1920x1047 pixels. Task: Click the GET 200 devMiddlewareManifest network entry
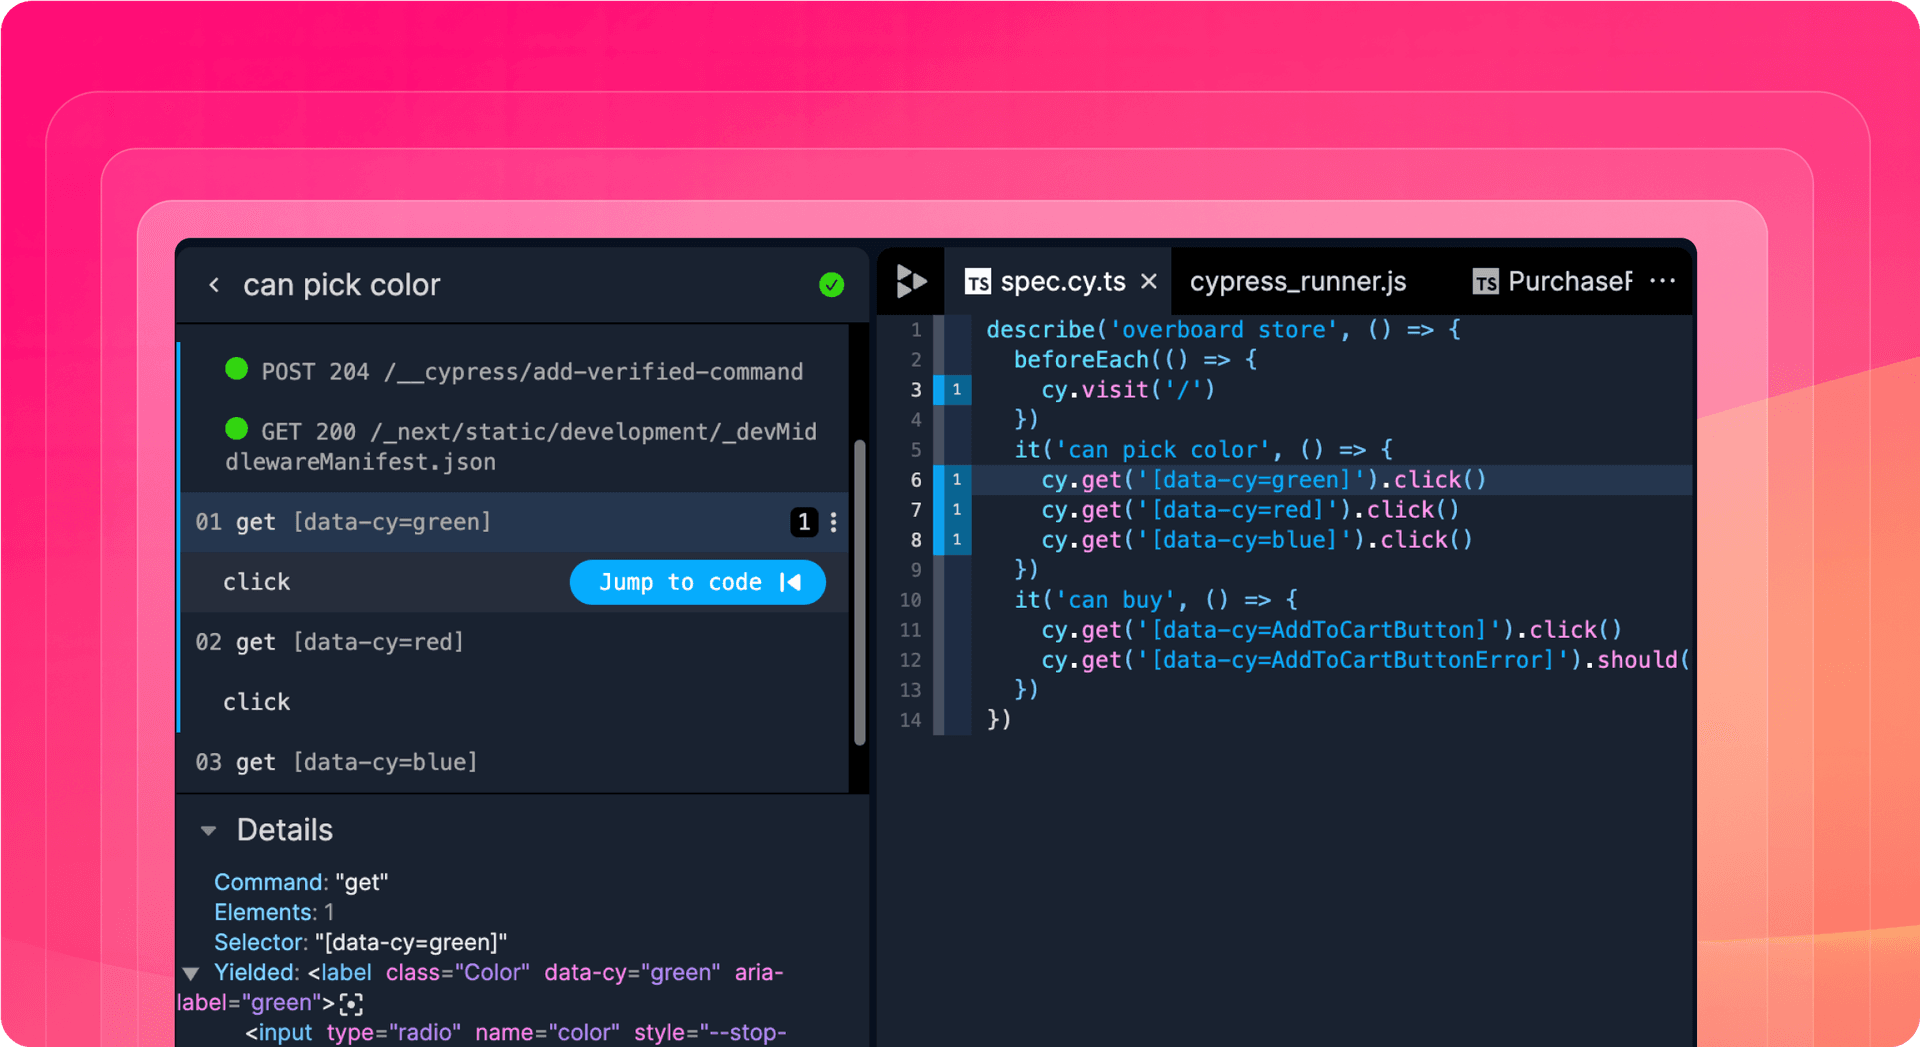tap(520, 446)
